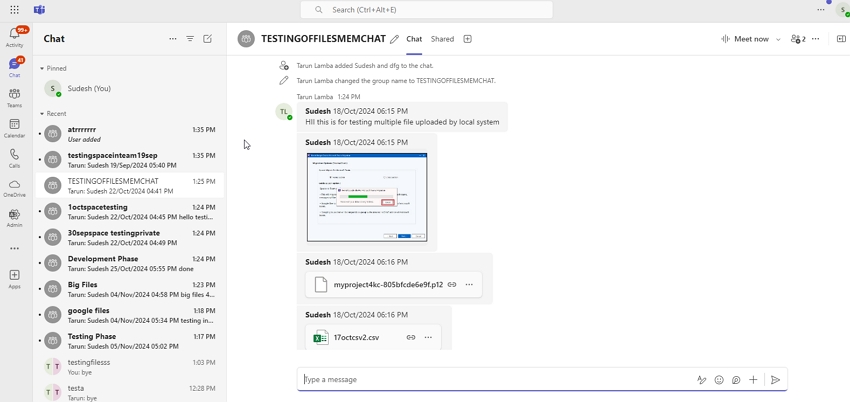Switch to the Shared tab
Screen dimensions: 850x402
[442, 39]
